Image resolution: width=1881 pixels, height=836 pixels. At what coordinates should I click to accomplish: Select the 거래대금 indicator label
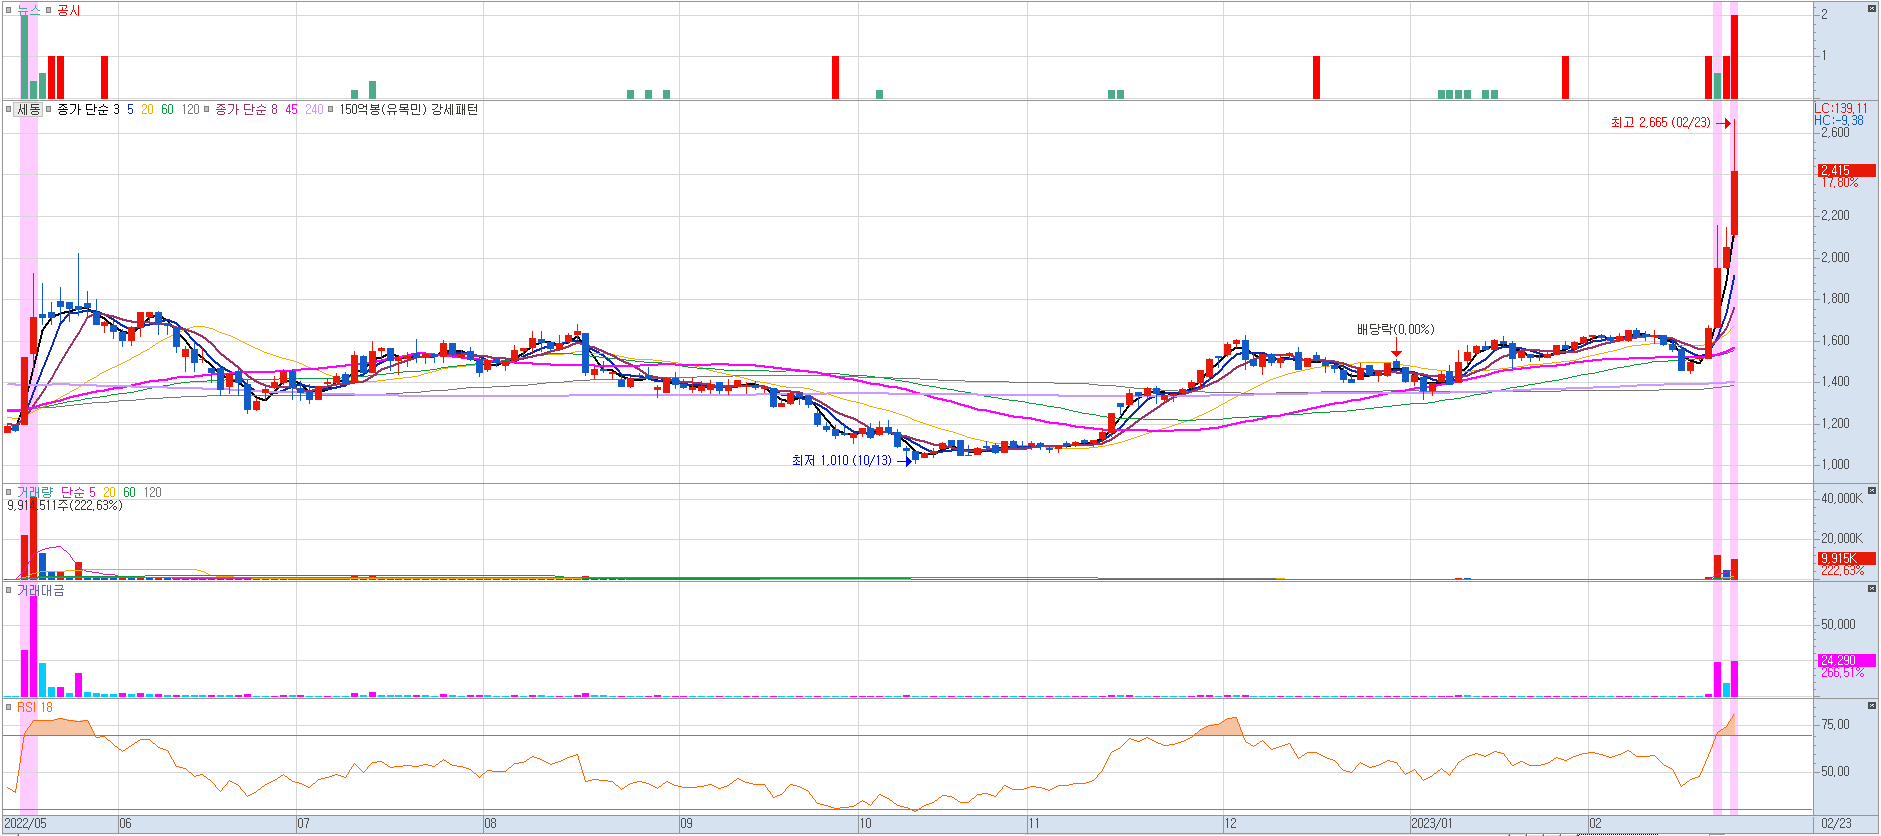pyautogui.click(x=41, y=590)
